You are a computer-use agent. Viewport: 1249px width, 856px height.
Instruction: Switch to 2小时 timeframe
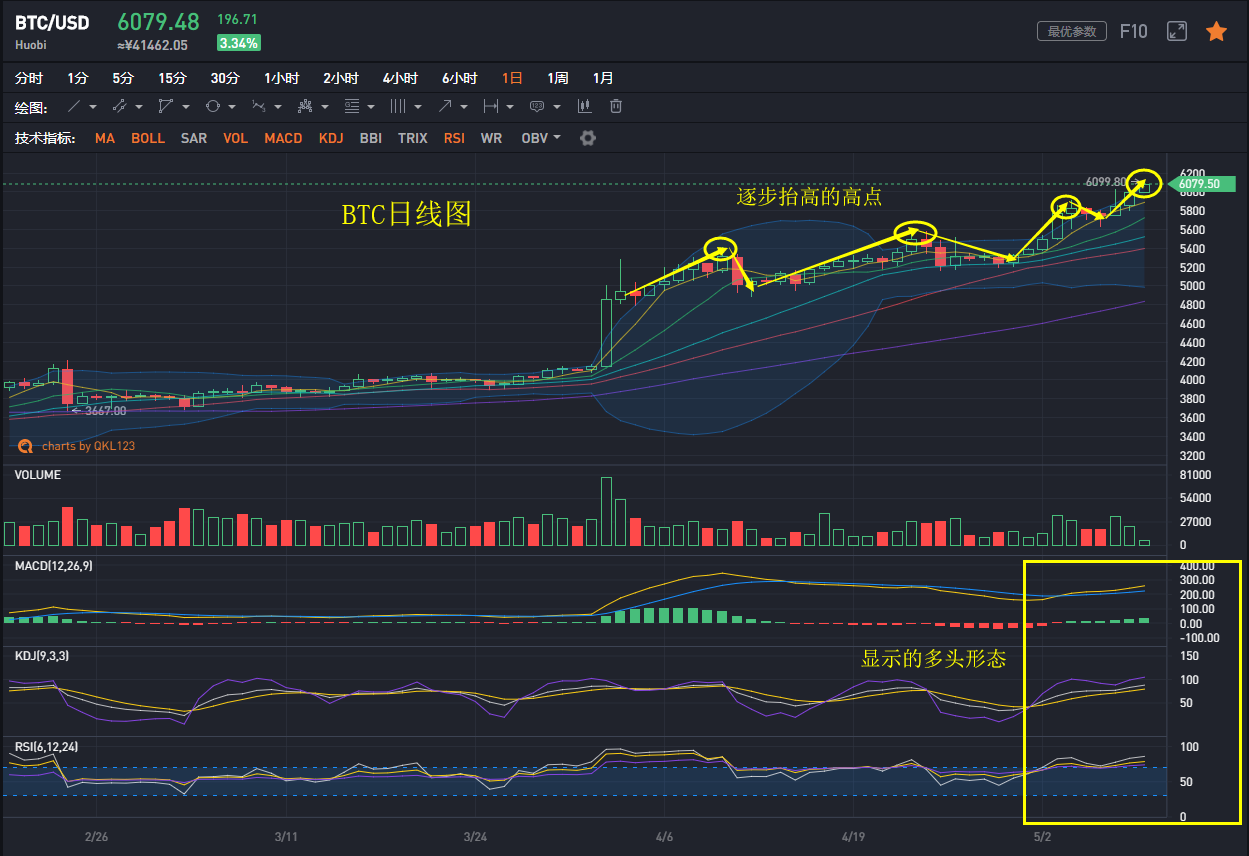pyautogui.click(x=341, y=78)
